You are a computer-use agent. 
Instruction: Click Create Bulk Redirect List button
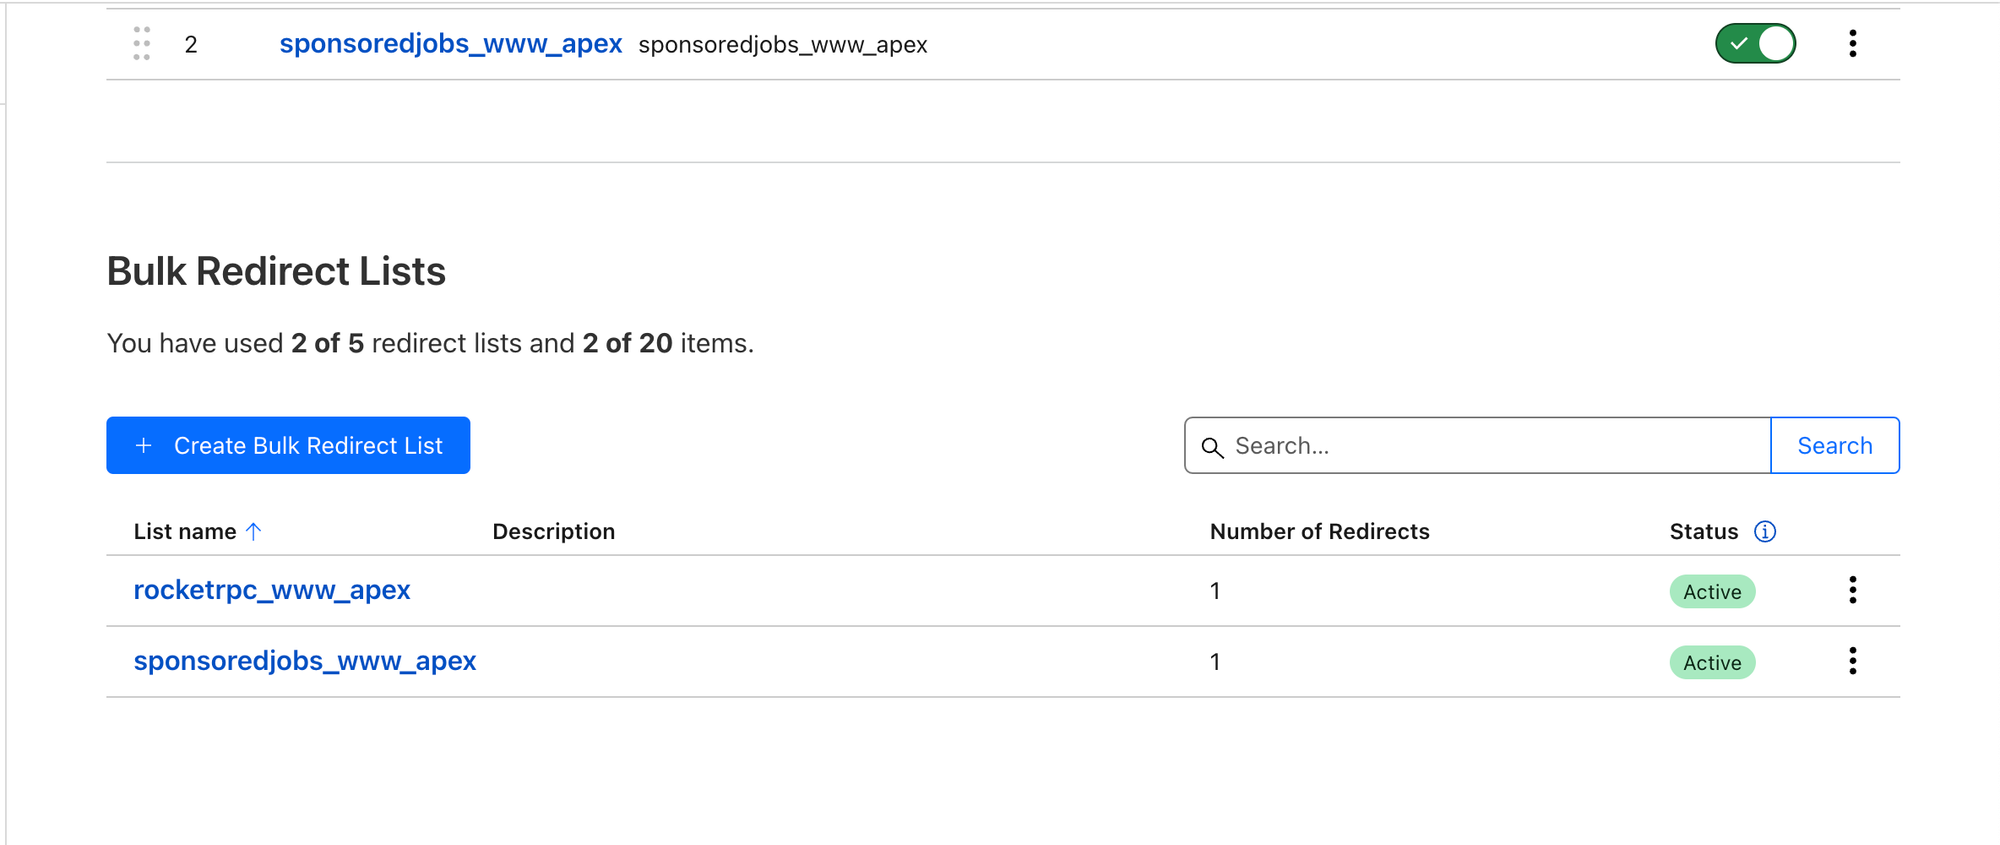[288, 445]
